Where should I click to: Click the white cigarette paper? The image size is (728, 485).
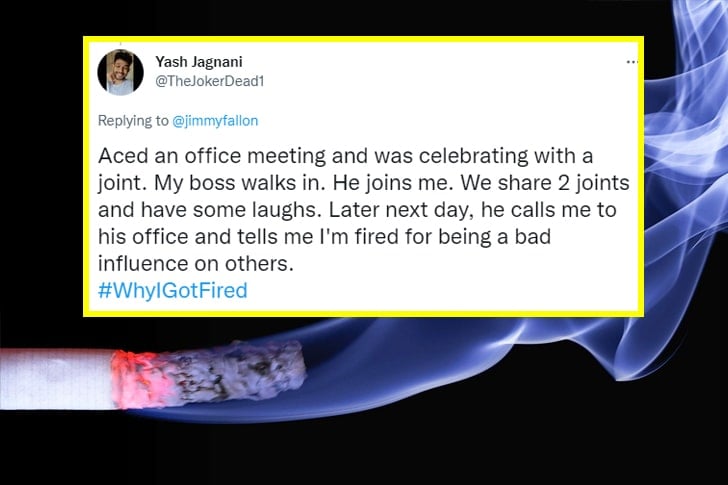[50, 371]
